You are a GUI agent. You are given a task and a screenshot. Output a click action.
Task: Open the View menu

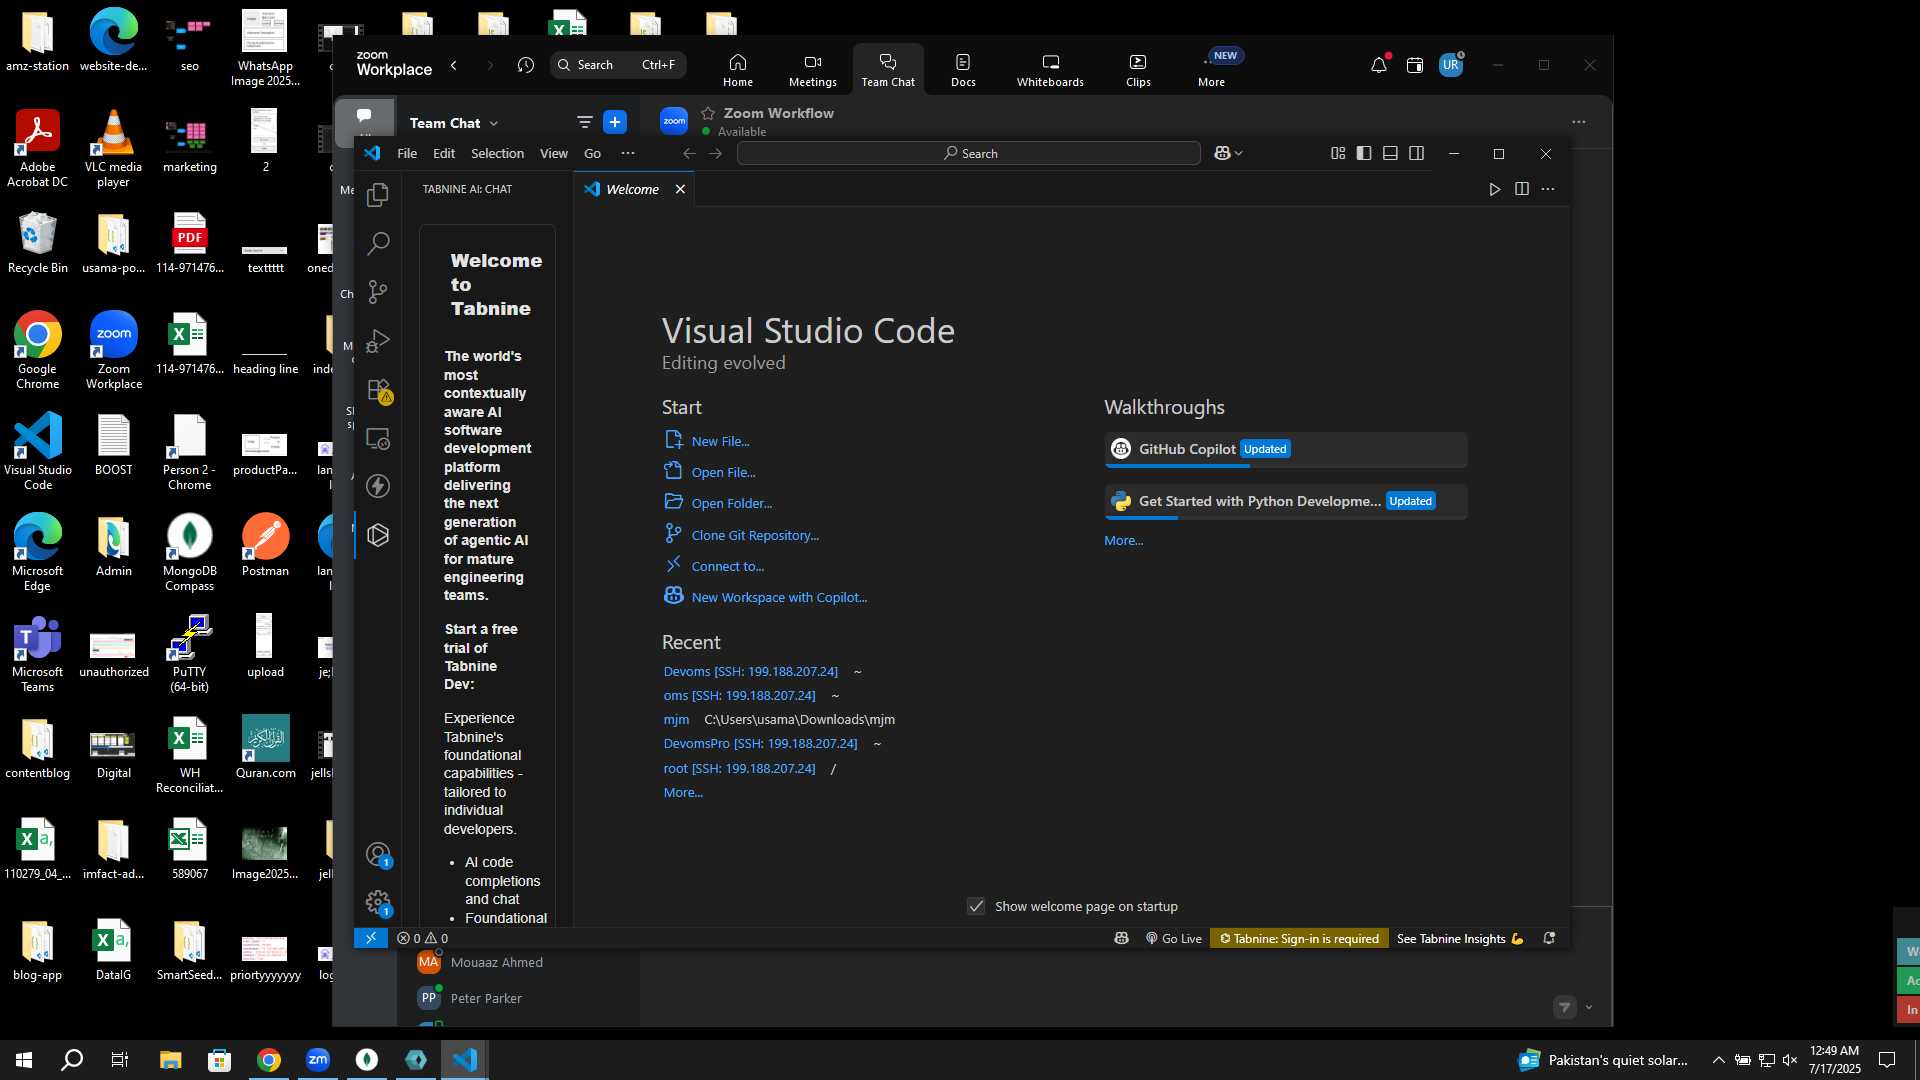click(x=553, y=153)
